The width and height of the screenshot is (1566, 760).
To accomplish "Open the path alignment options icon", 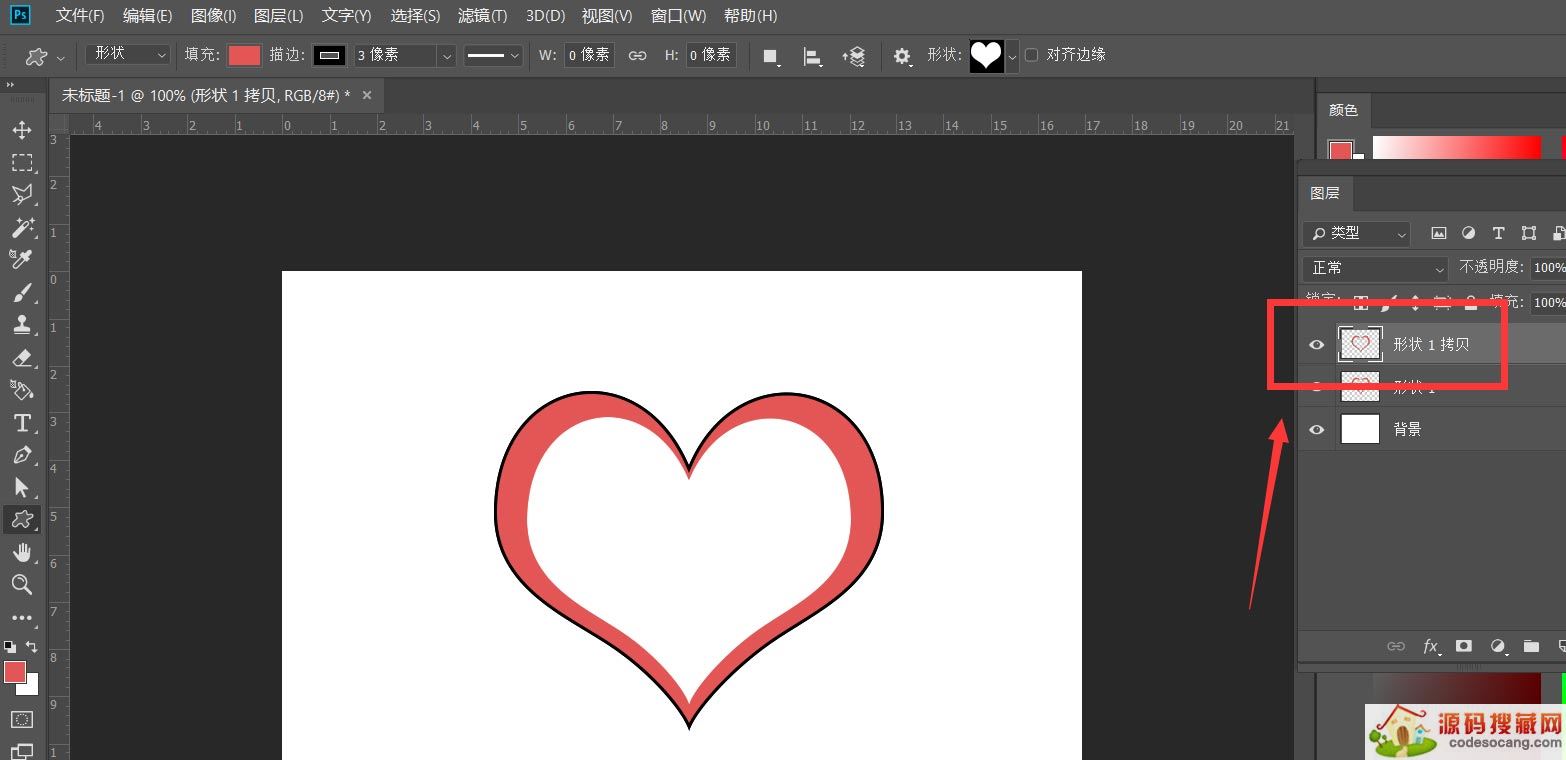I will click(x=812, y=56).
